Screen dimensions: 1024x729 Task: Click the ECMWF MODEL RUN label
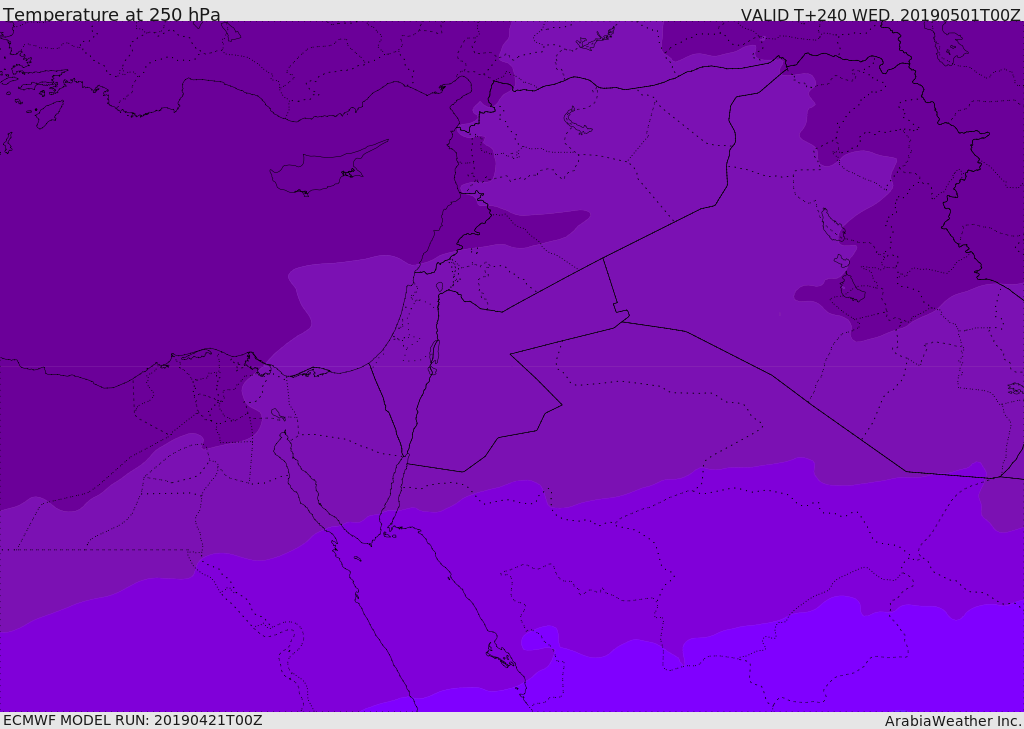click(132, 720)
